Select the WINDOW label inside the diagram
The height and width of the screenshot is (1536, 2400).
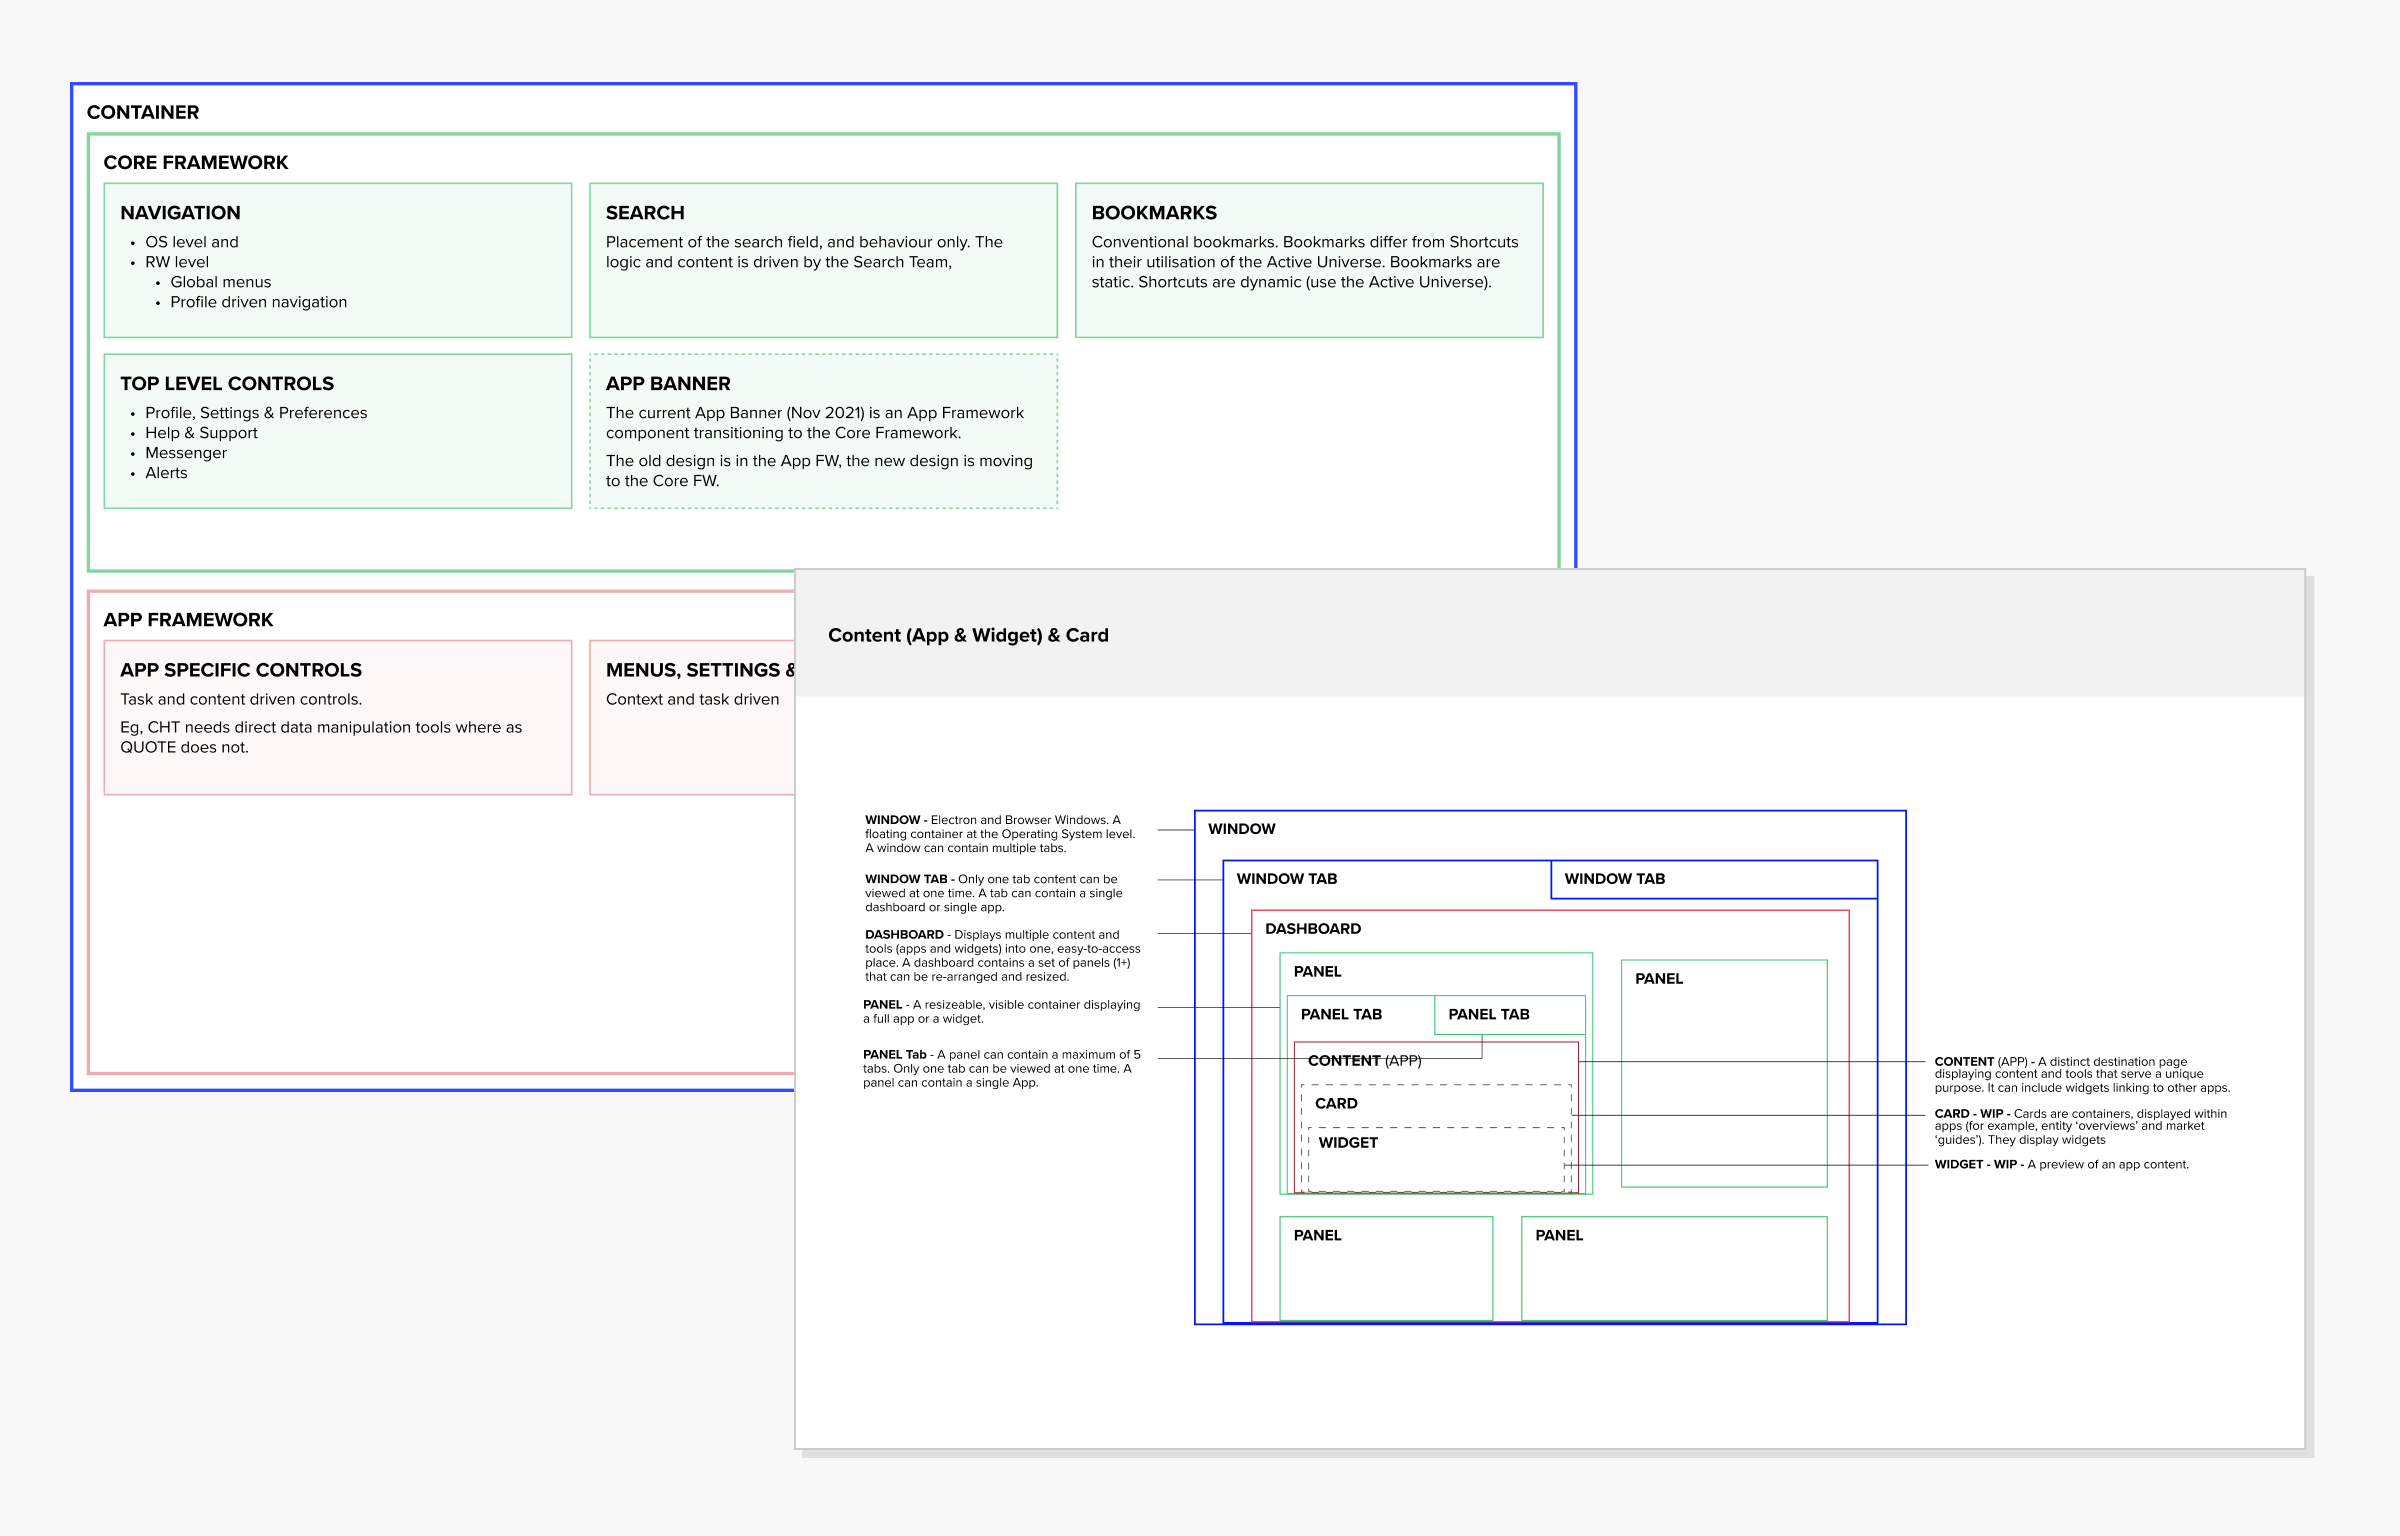[1241, 829]
